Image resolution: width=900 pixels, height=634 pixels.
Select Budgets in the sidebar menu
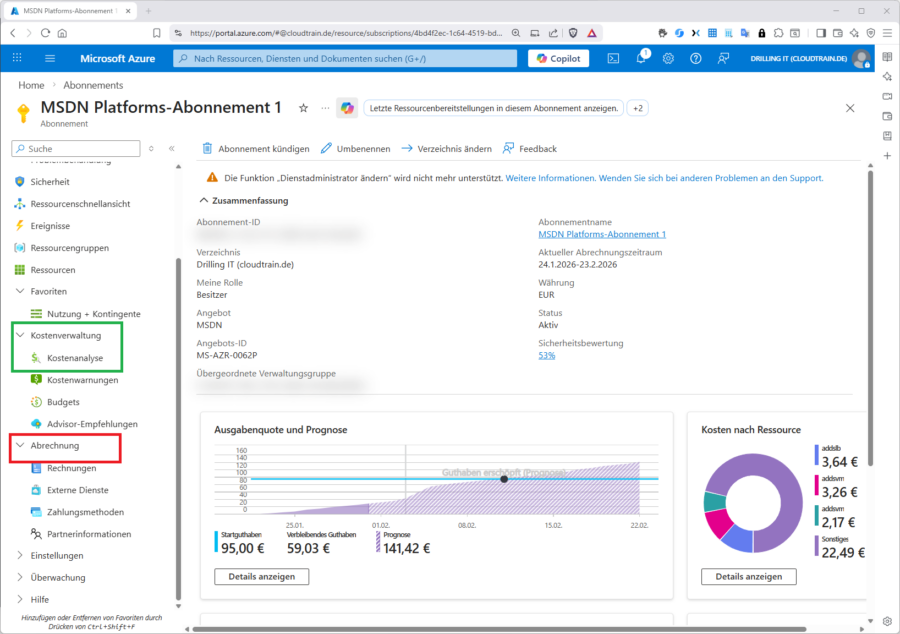coord(64,402)
